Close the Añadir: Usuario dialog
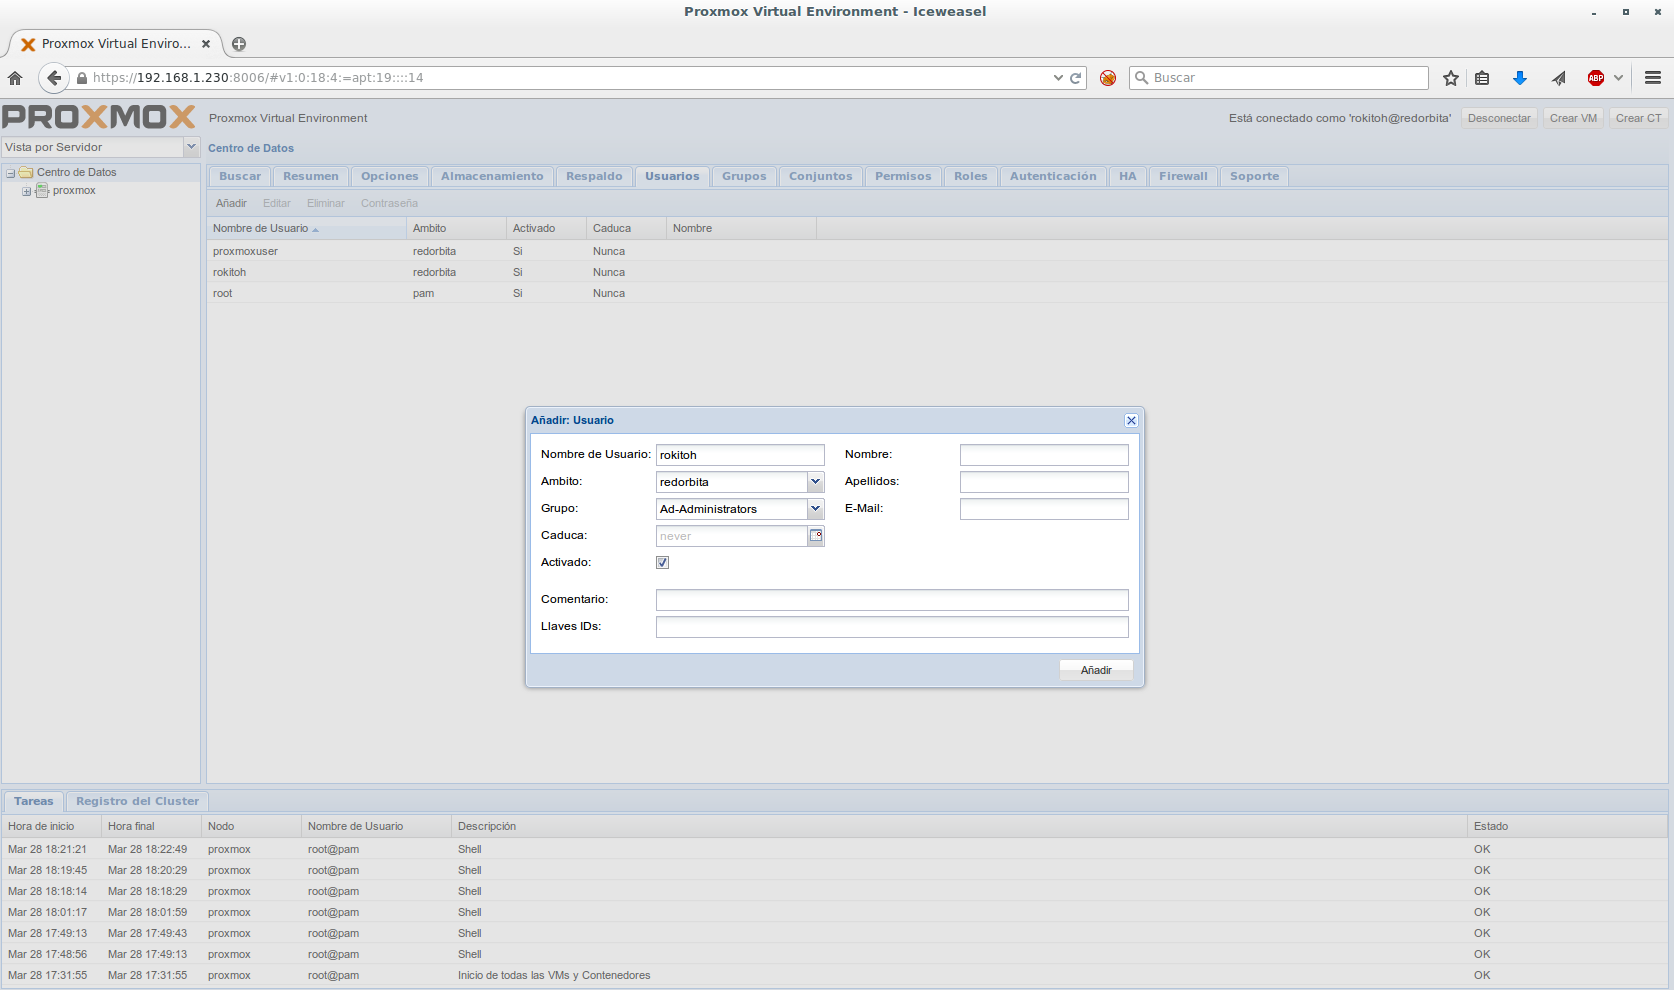The height and width of the screenshot is (990, 1674). pyautogui.click(x=1131, y=421)
